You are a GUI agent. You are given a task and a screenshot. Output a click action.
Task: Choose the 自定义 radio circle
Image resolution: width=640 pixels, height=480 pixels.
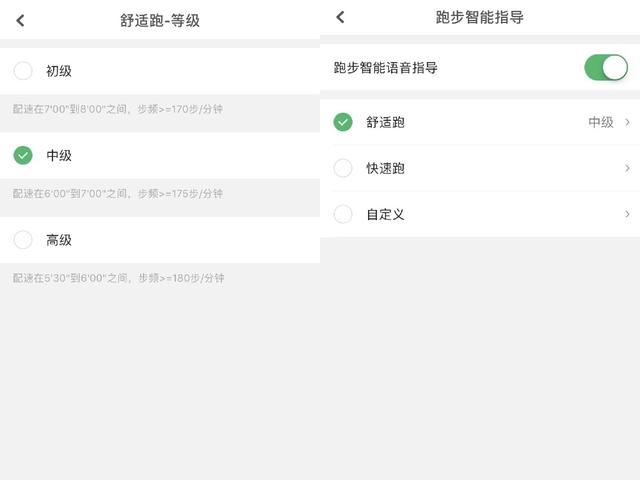343,214
